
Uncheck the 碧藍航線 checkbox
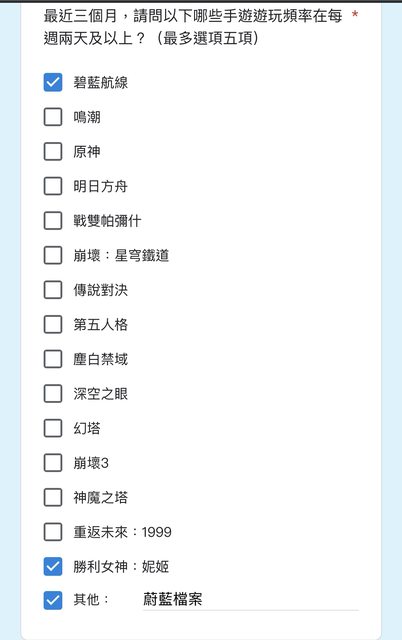coord(53,82)
